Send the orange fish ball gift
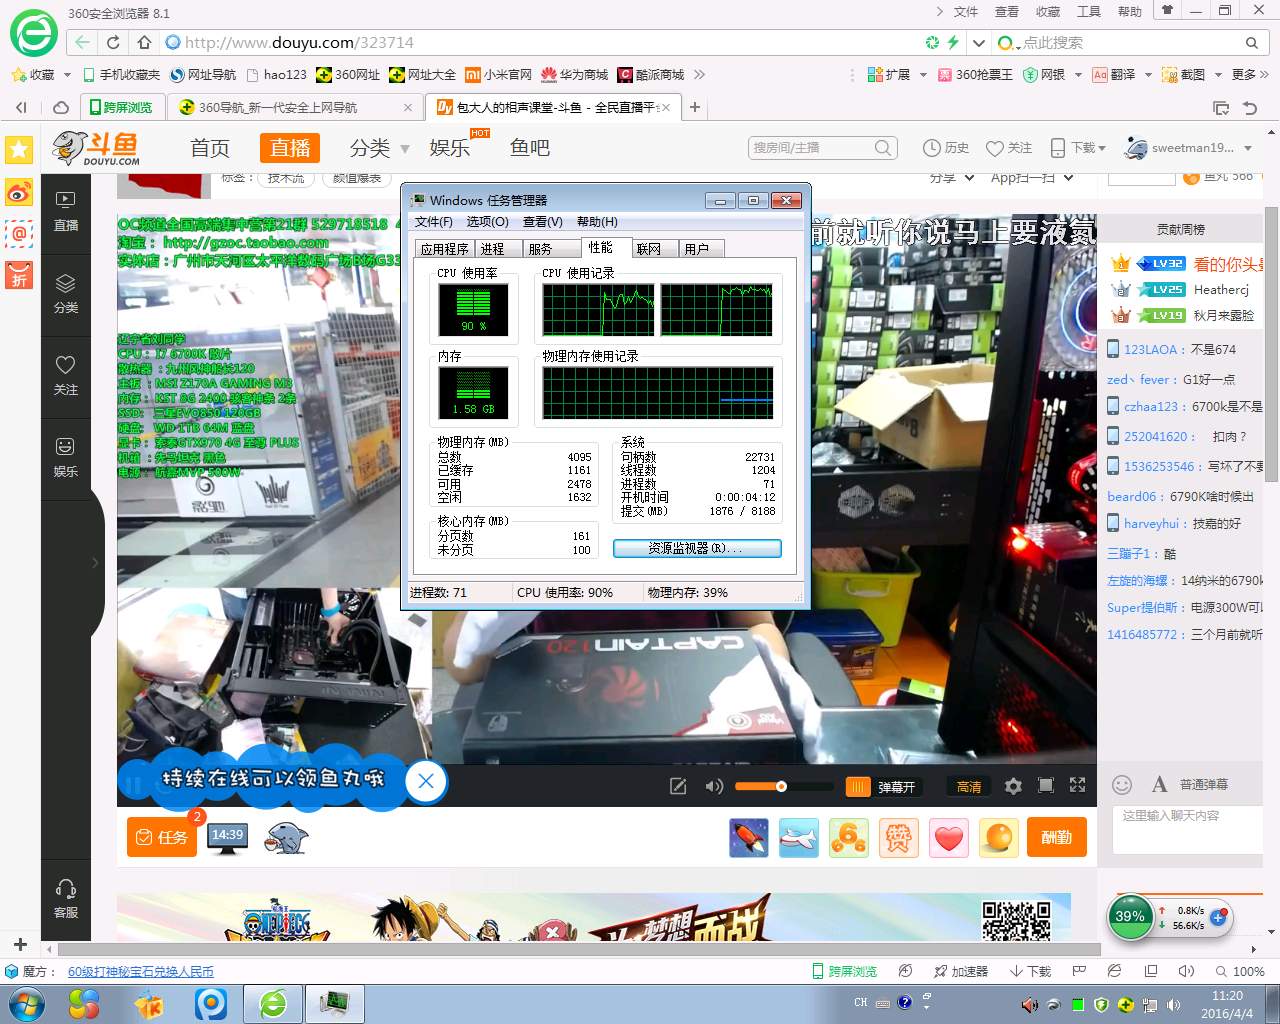The width and height of the screenshot is (1280, 1024). point(999,838)
